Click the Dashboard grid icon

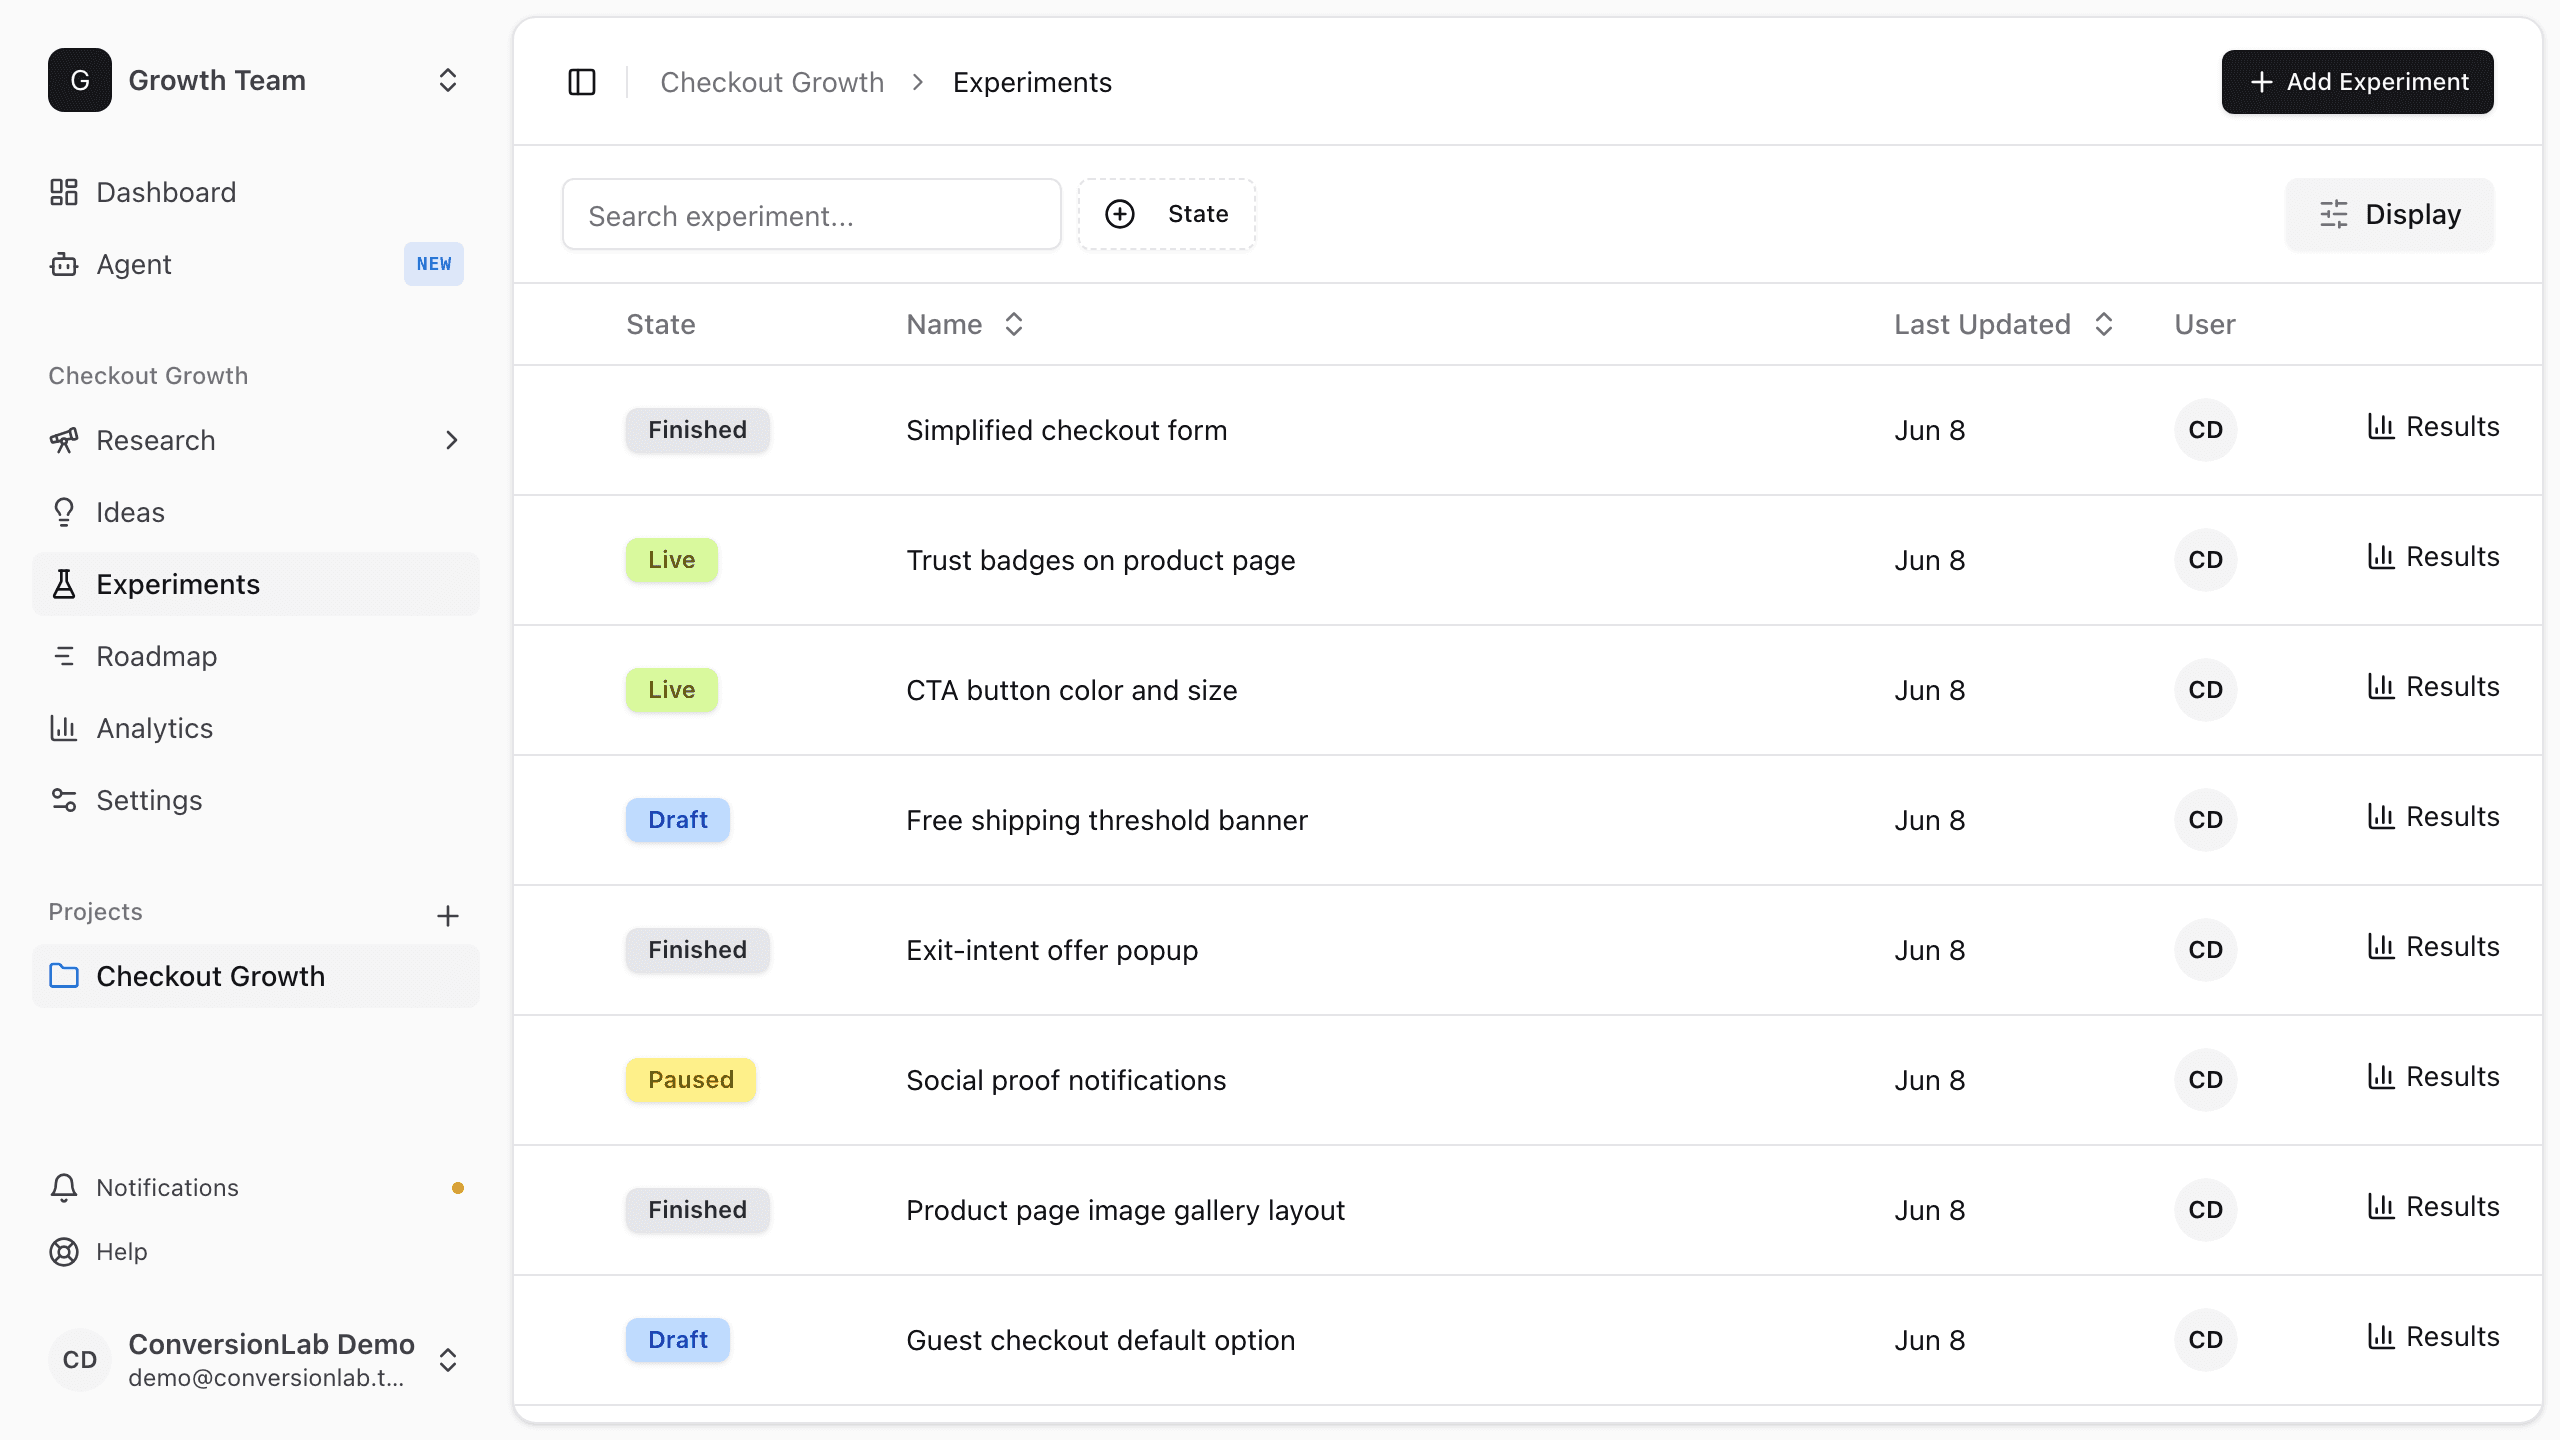(x=64, y=192)
